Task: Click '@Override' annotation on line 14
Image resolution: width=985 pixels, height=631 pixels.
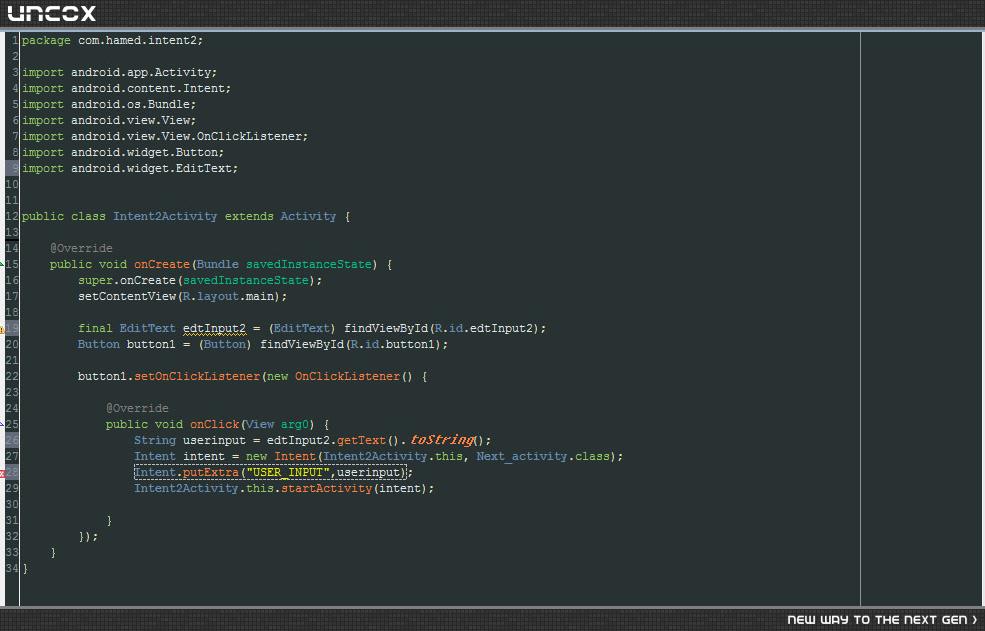Action: [x=81, y=248]
